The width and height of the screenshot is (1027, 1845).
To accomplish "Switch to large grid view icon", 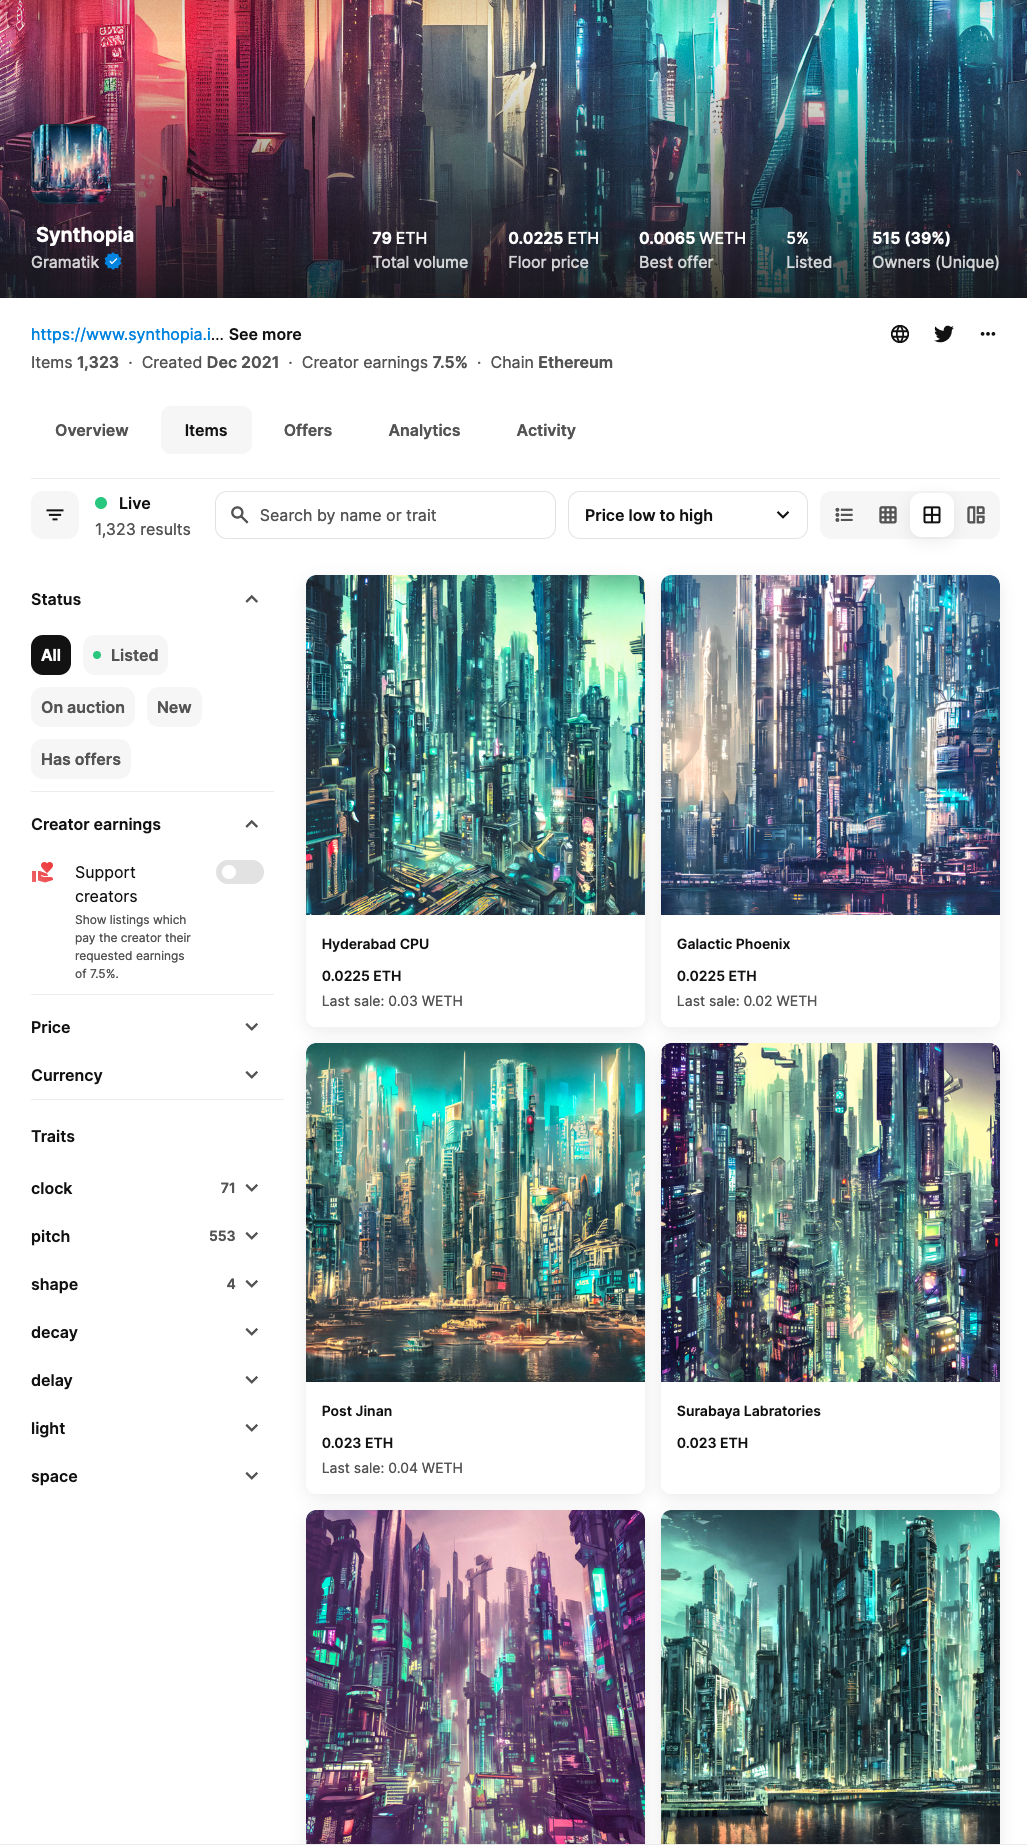I will 932,515.
